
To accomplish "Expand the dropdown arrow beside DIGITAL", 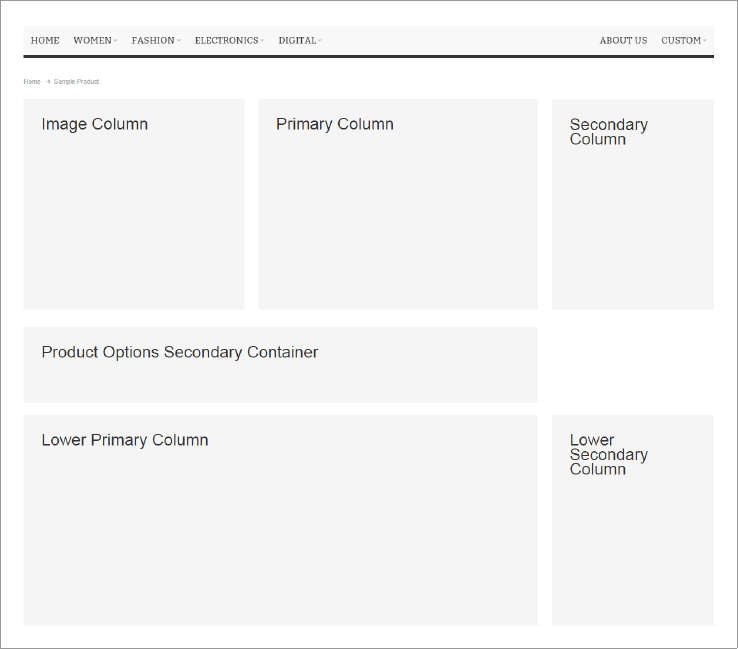I will coord(320,41).
